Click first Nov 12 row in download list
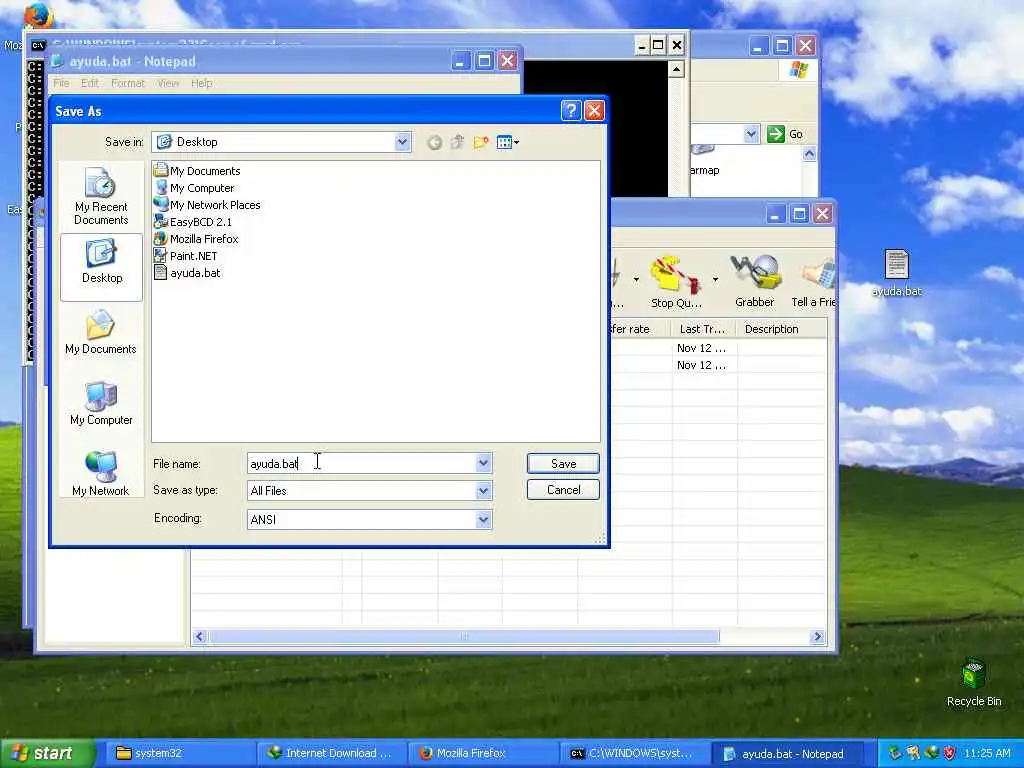This screenshot has width=1024, height=768. [x=701, y=348]
